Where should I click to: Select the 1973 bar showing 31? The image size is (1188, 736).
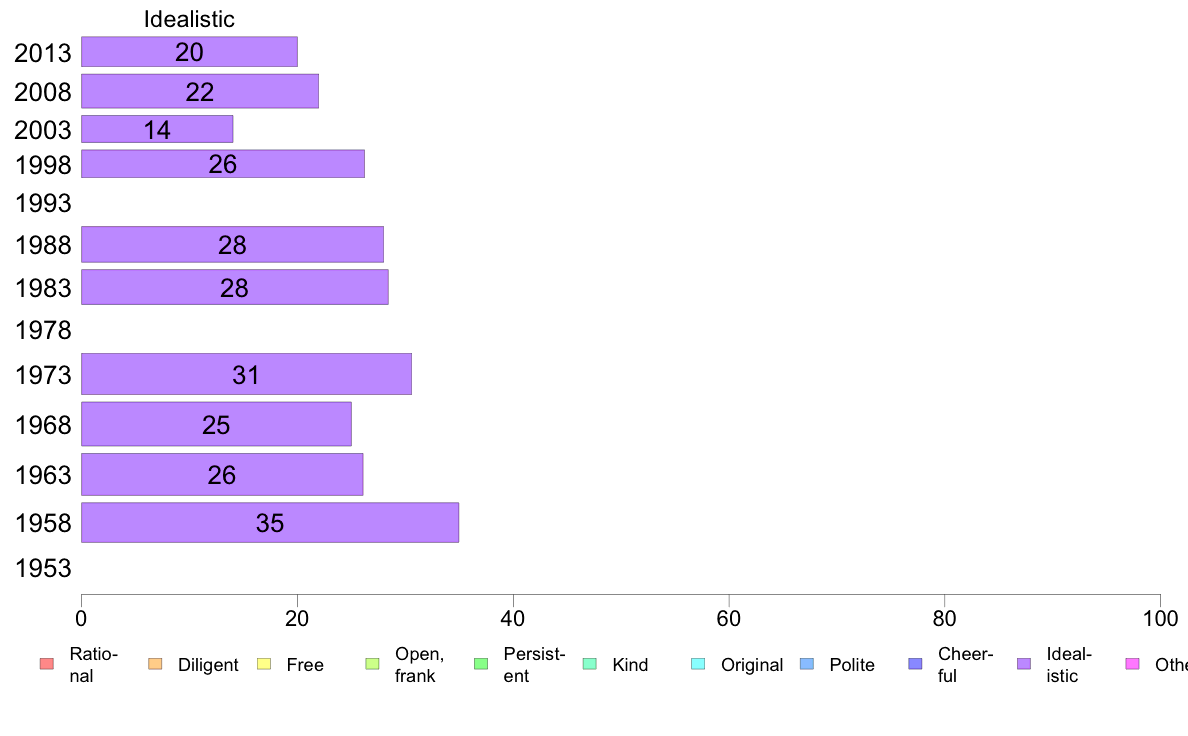[246, 374]
